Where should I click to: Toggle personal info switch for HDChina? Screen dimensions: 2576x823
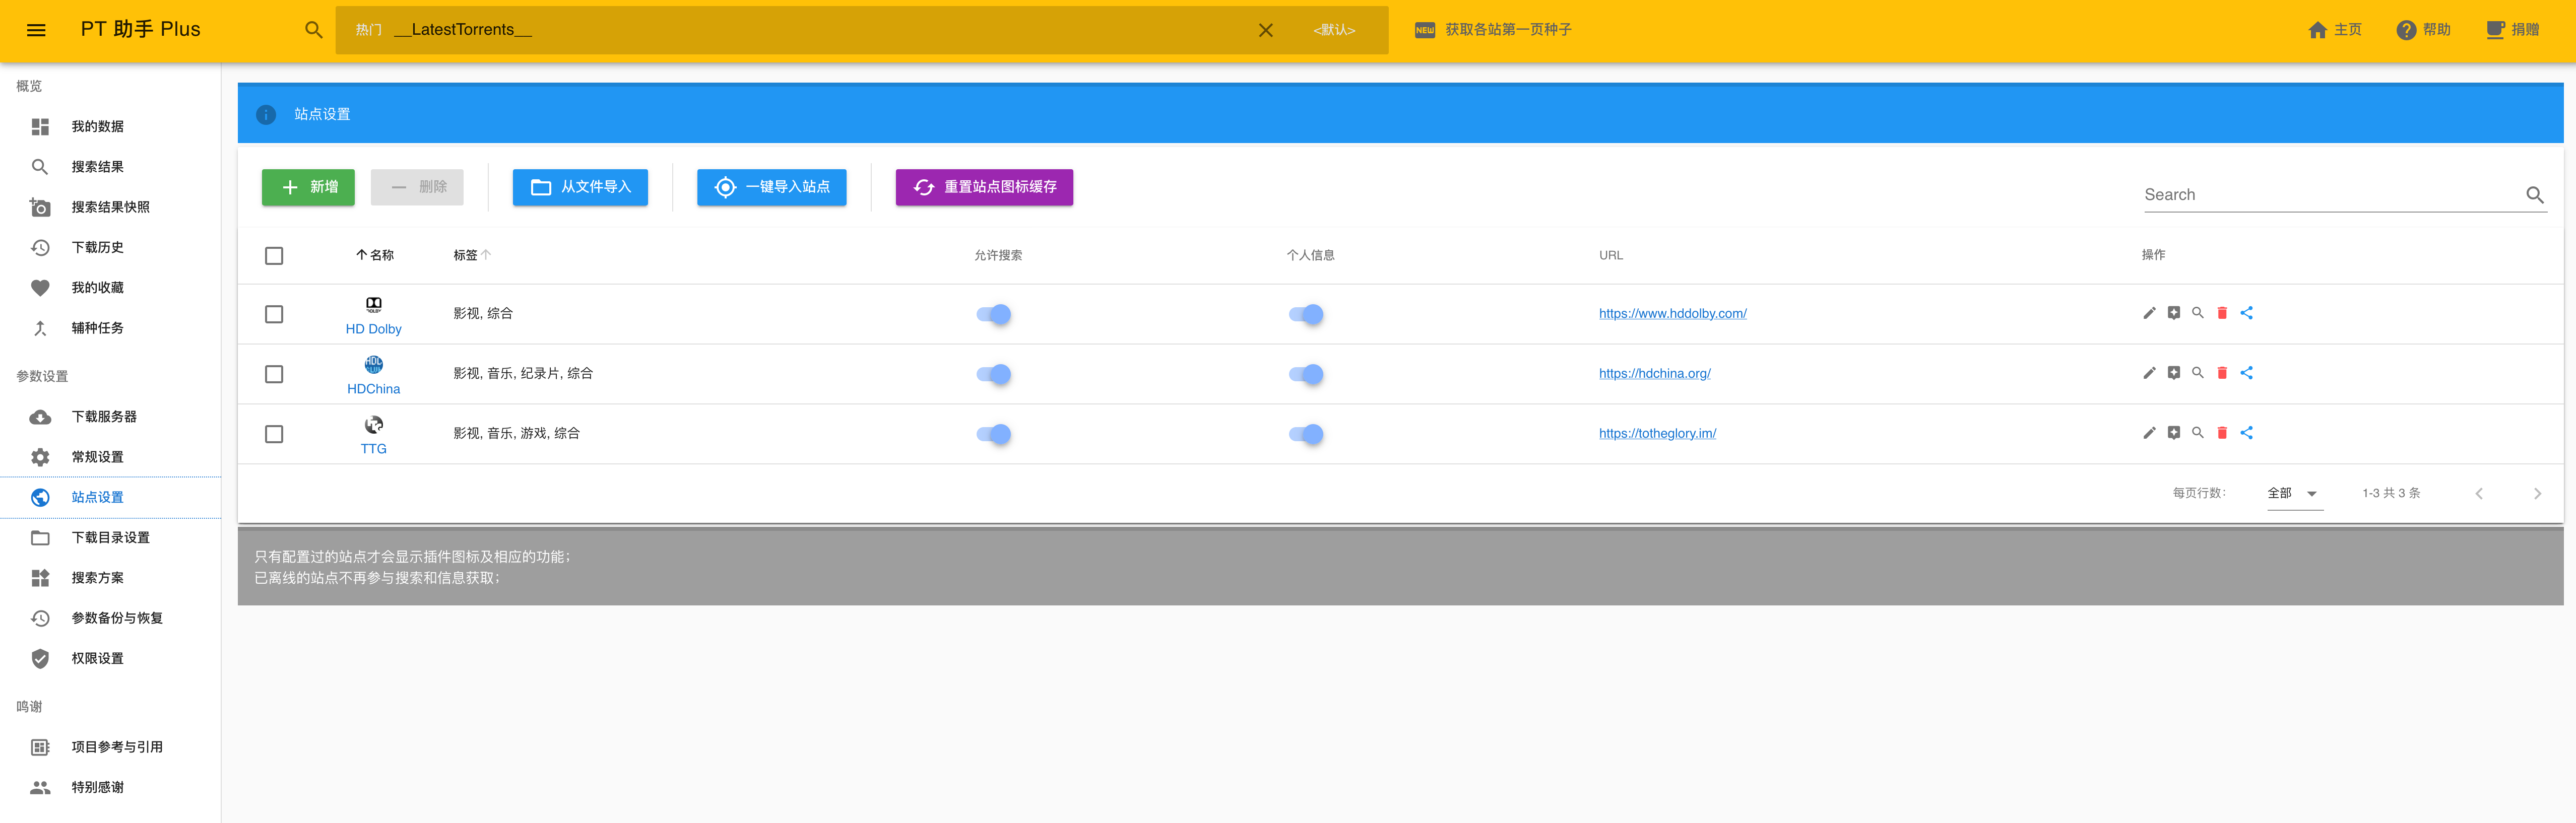click(x=1305, y=374)
